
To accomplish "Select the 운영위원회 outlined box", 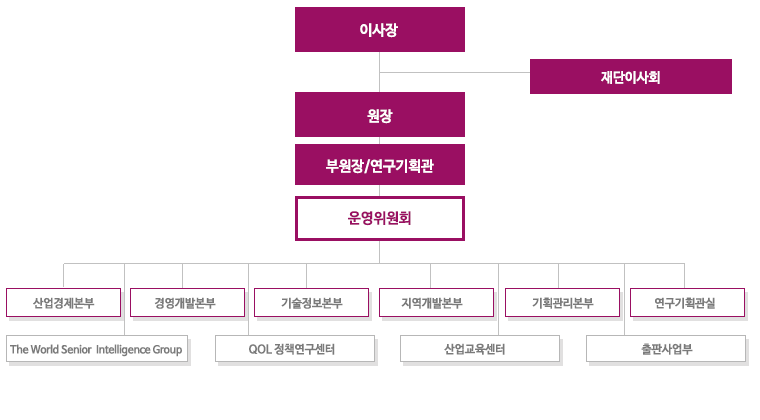I will coord(380,218).
